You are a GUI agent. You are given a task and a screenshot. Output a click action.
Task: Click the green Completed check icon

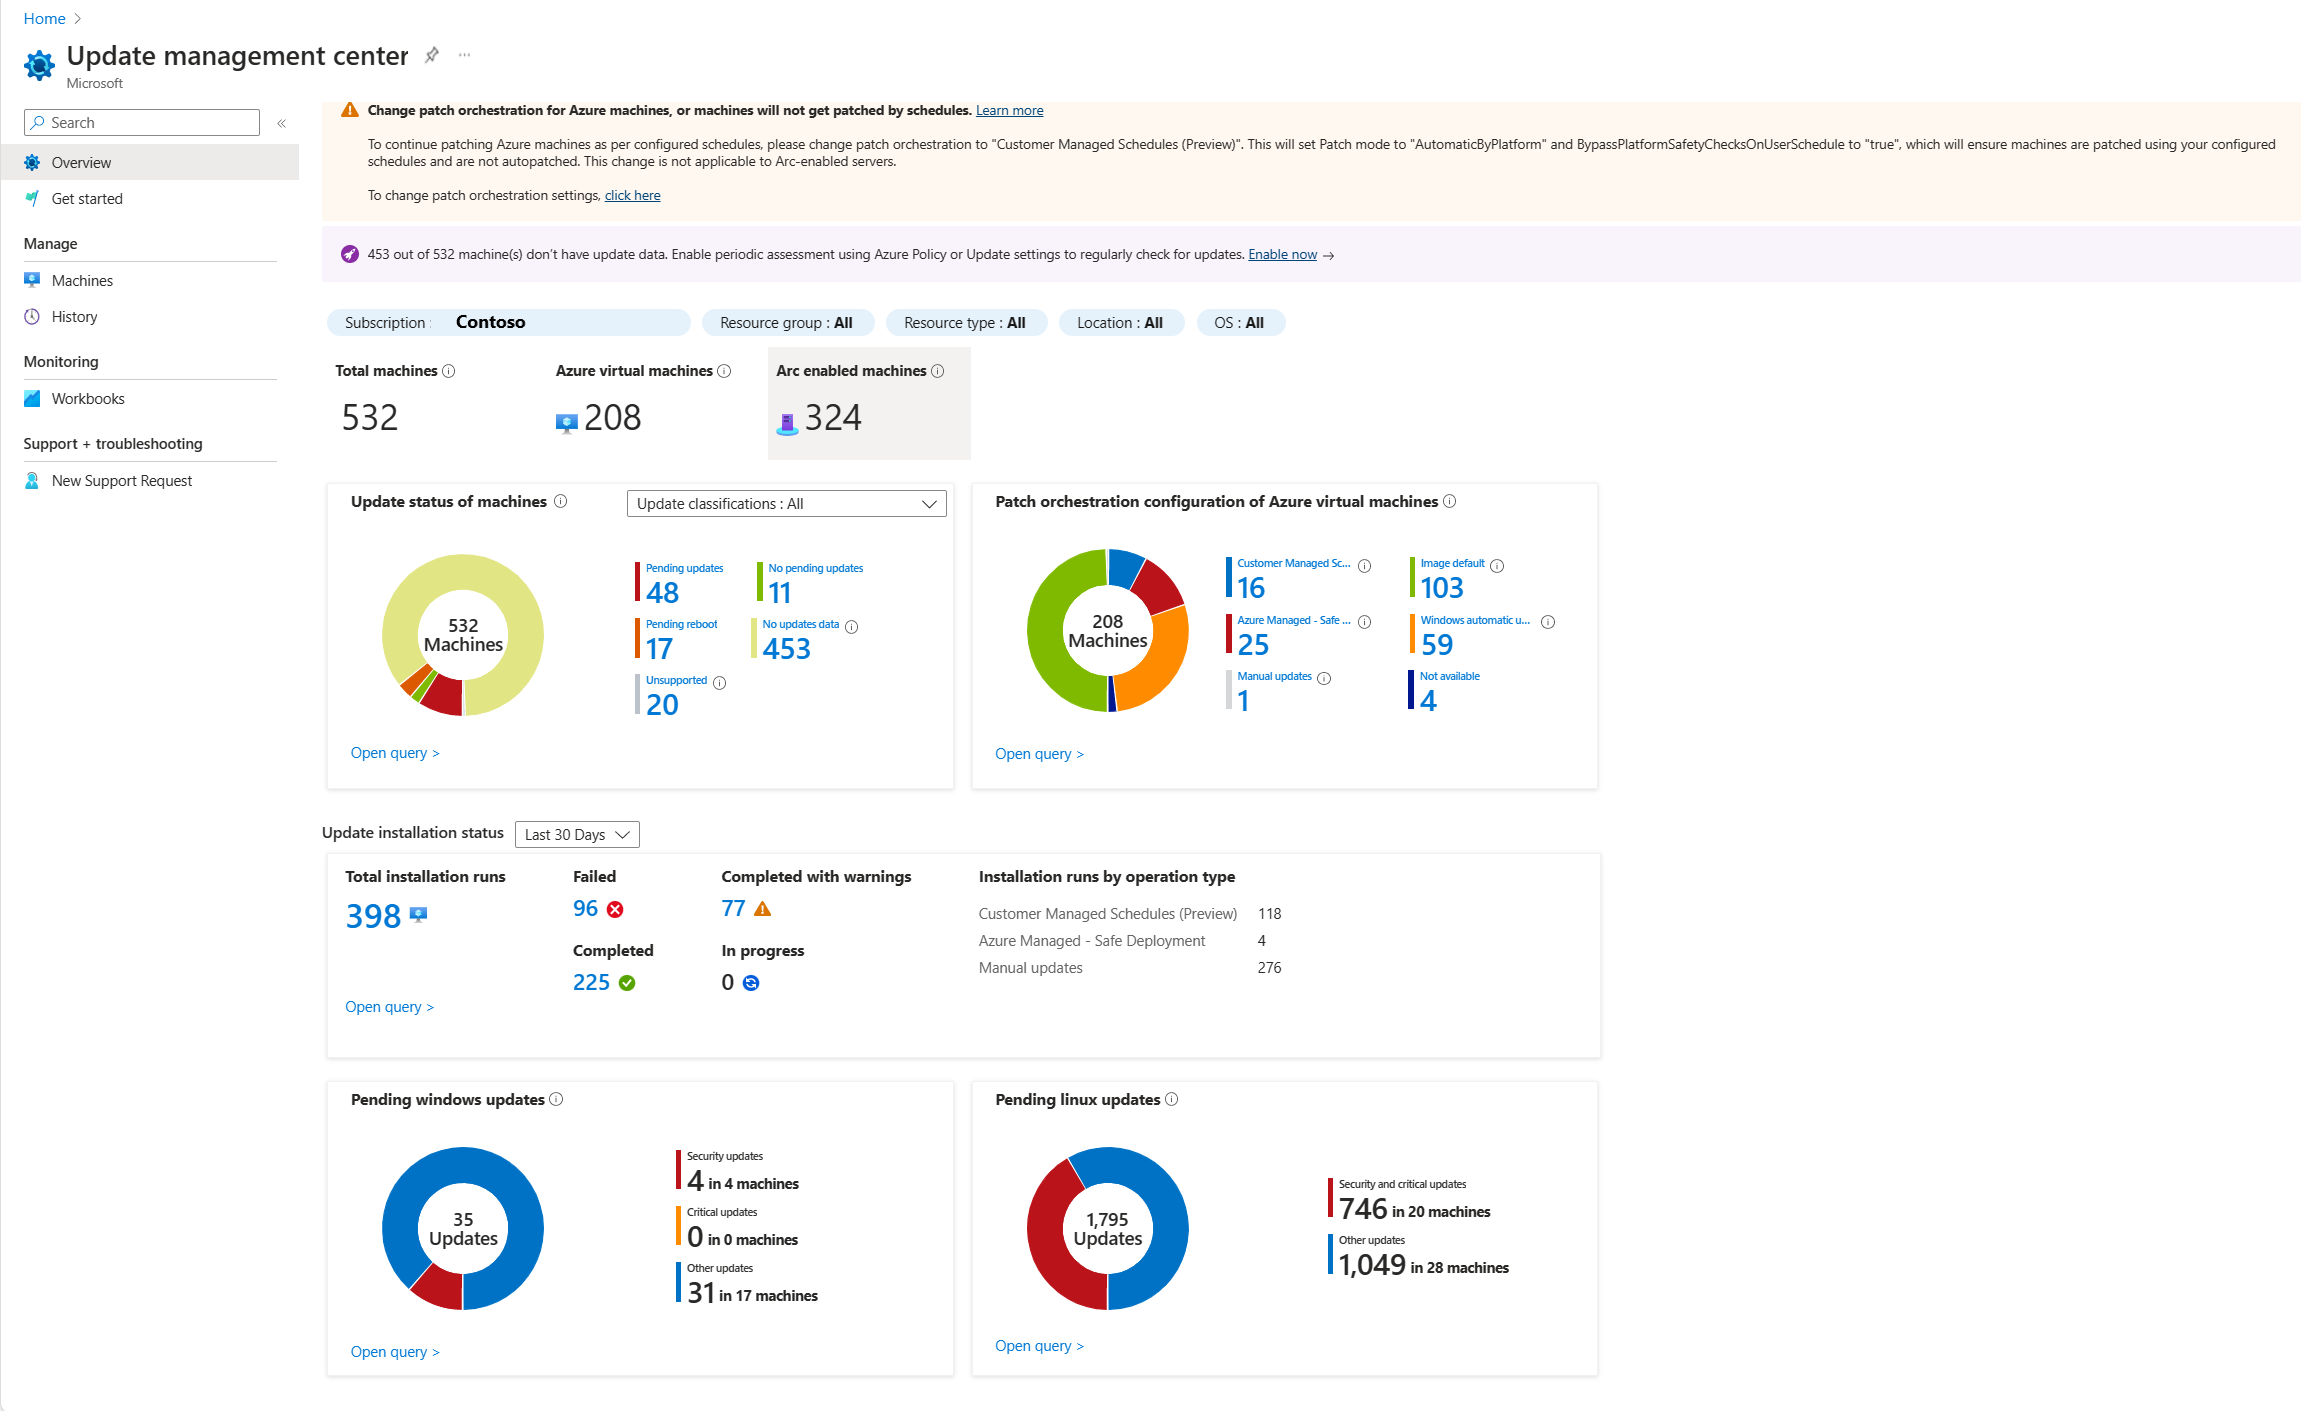point(627,983)
